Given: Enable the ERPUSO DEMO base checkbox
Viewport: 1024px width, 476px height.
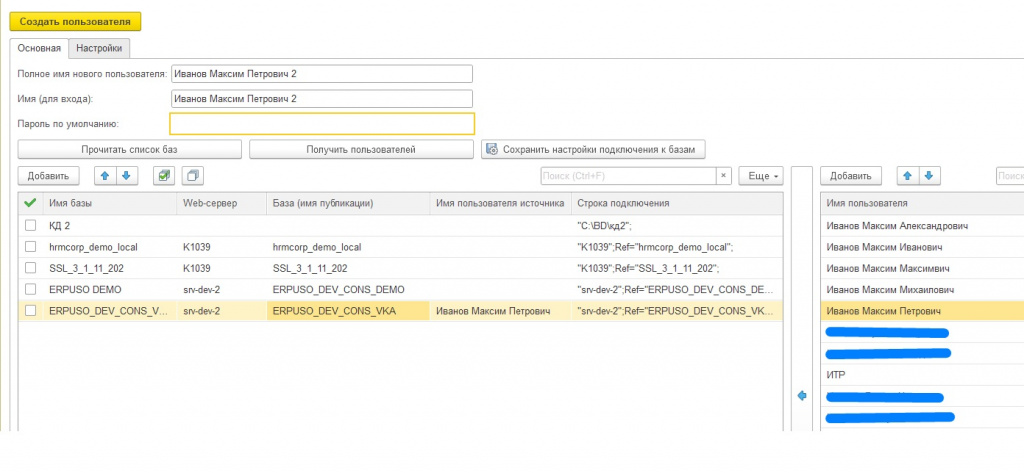Looking at the screenshot, I should coord(30,289).
